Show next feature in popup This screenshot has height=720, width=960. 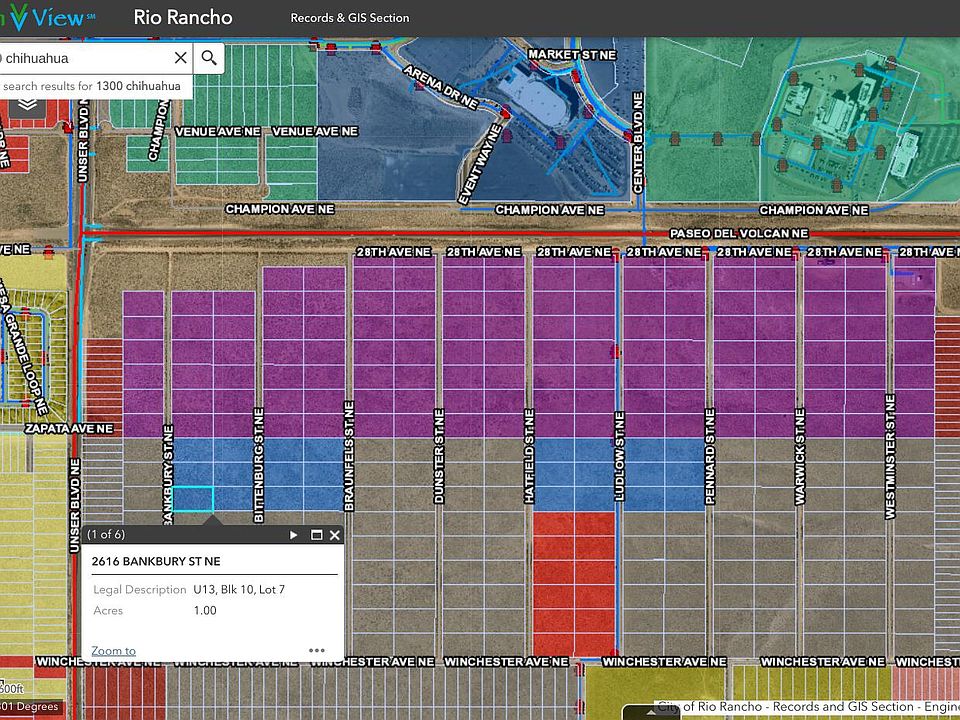tap(294, 535)
